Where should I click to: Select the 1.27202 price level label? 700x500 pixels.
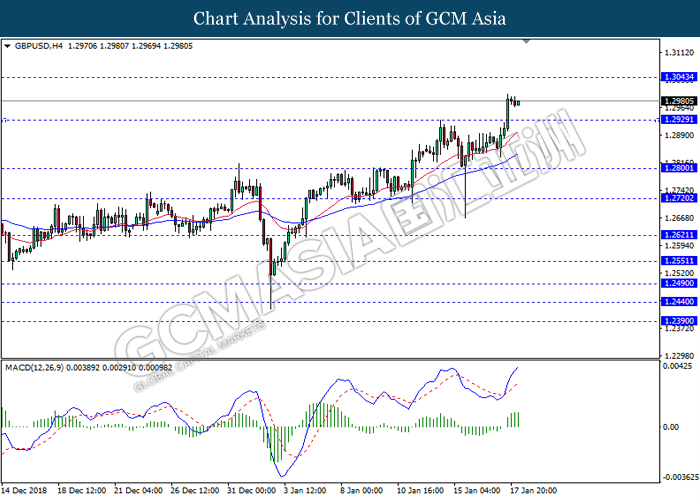click(x=679, y=198)
